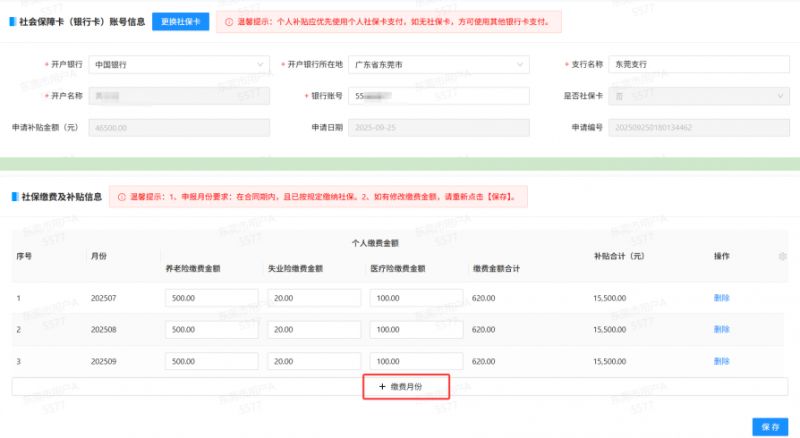Delete the row for month 202509
Viewport: 800px width, 438px height.
click(721, 360)
